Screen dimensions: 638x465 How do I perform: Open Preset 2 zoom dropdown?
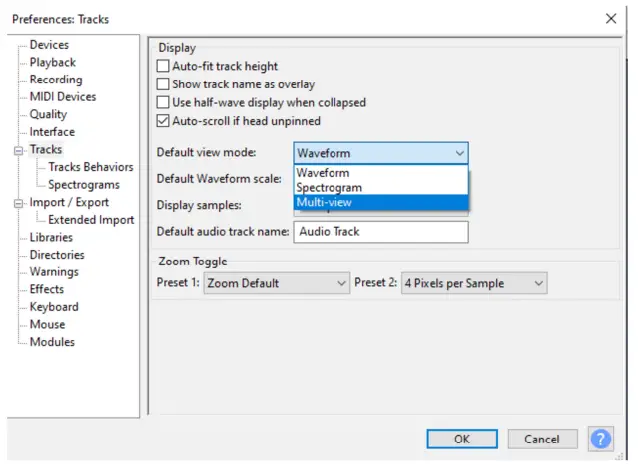coord(474,283)
